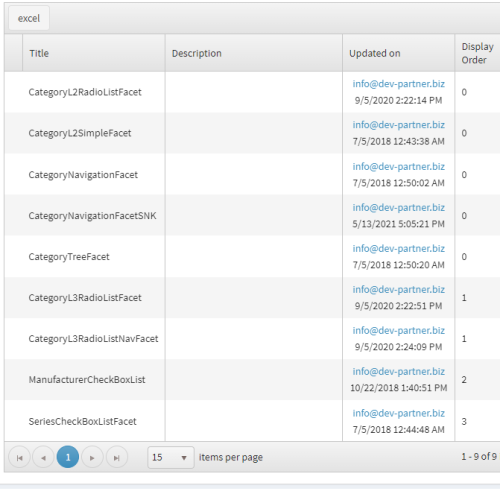Sort by Description column header
Image resolution: width=500 pixels, height=500 pixels.
coord(197,53)
